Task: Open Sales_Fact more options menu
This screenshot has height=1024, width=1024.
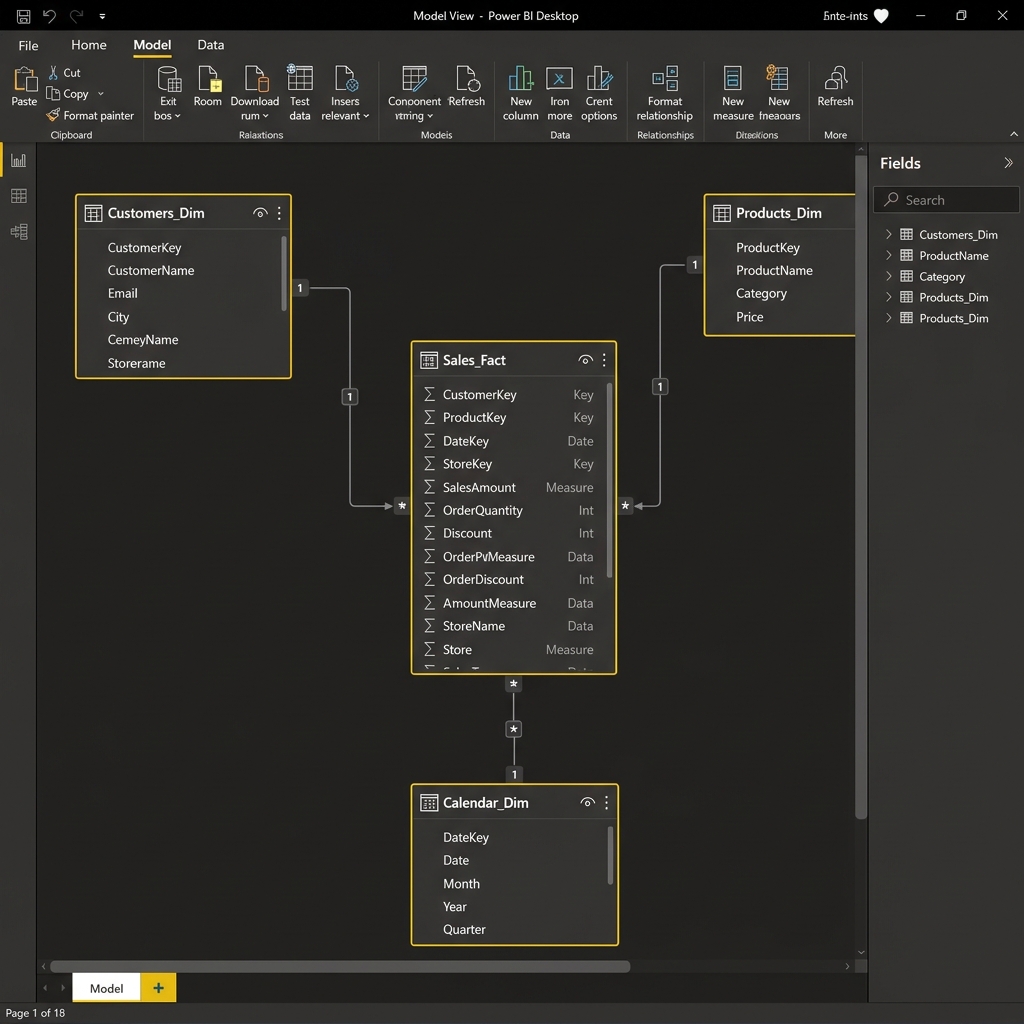Action: (604, 360)
